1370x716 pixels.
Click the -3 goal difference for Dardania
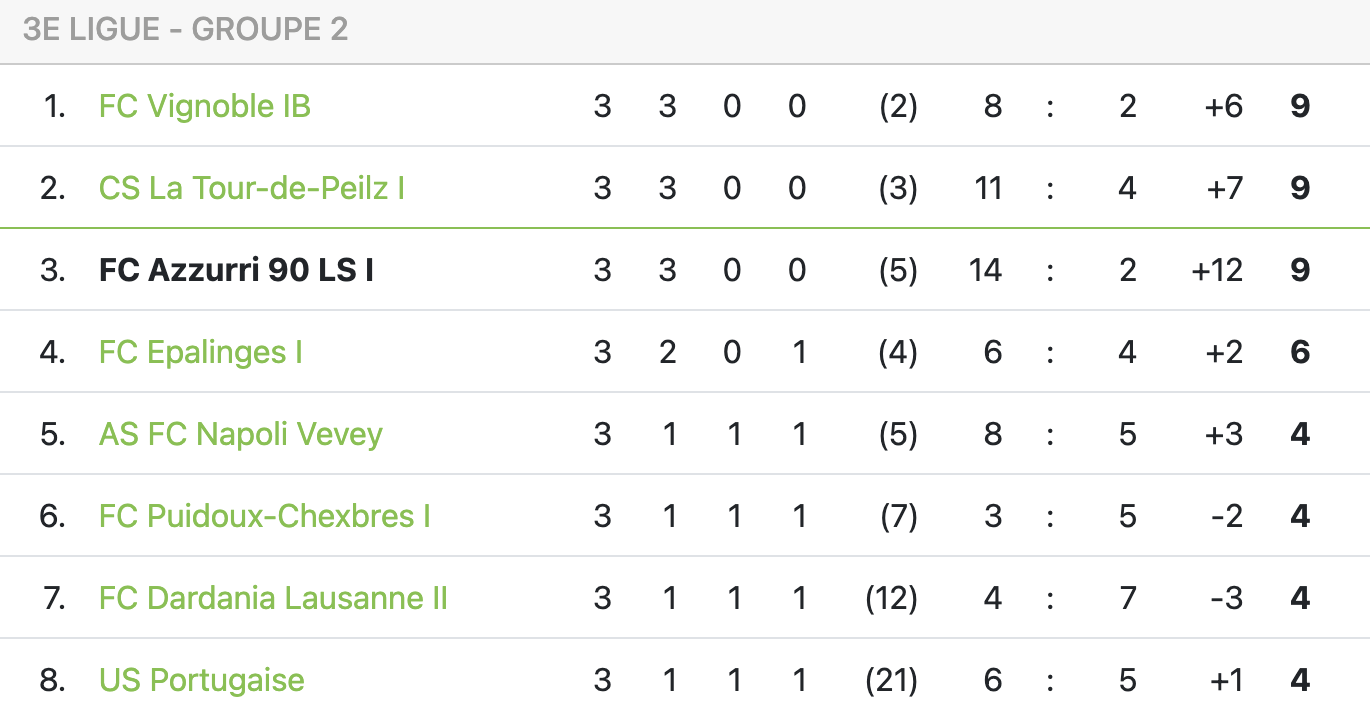(x=1226, y=598)
